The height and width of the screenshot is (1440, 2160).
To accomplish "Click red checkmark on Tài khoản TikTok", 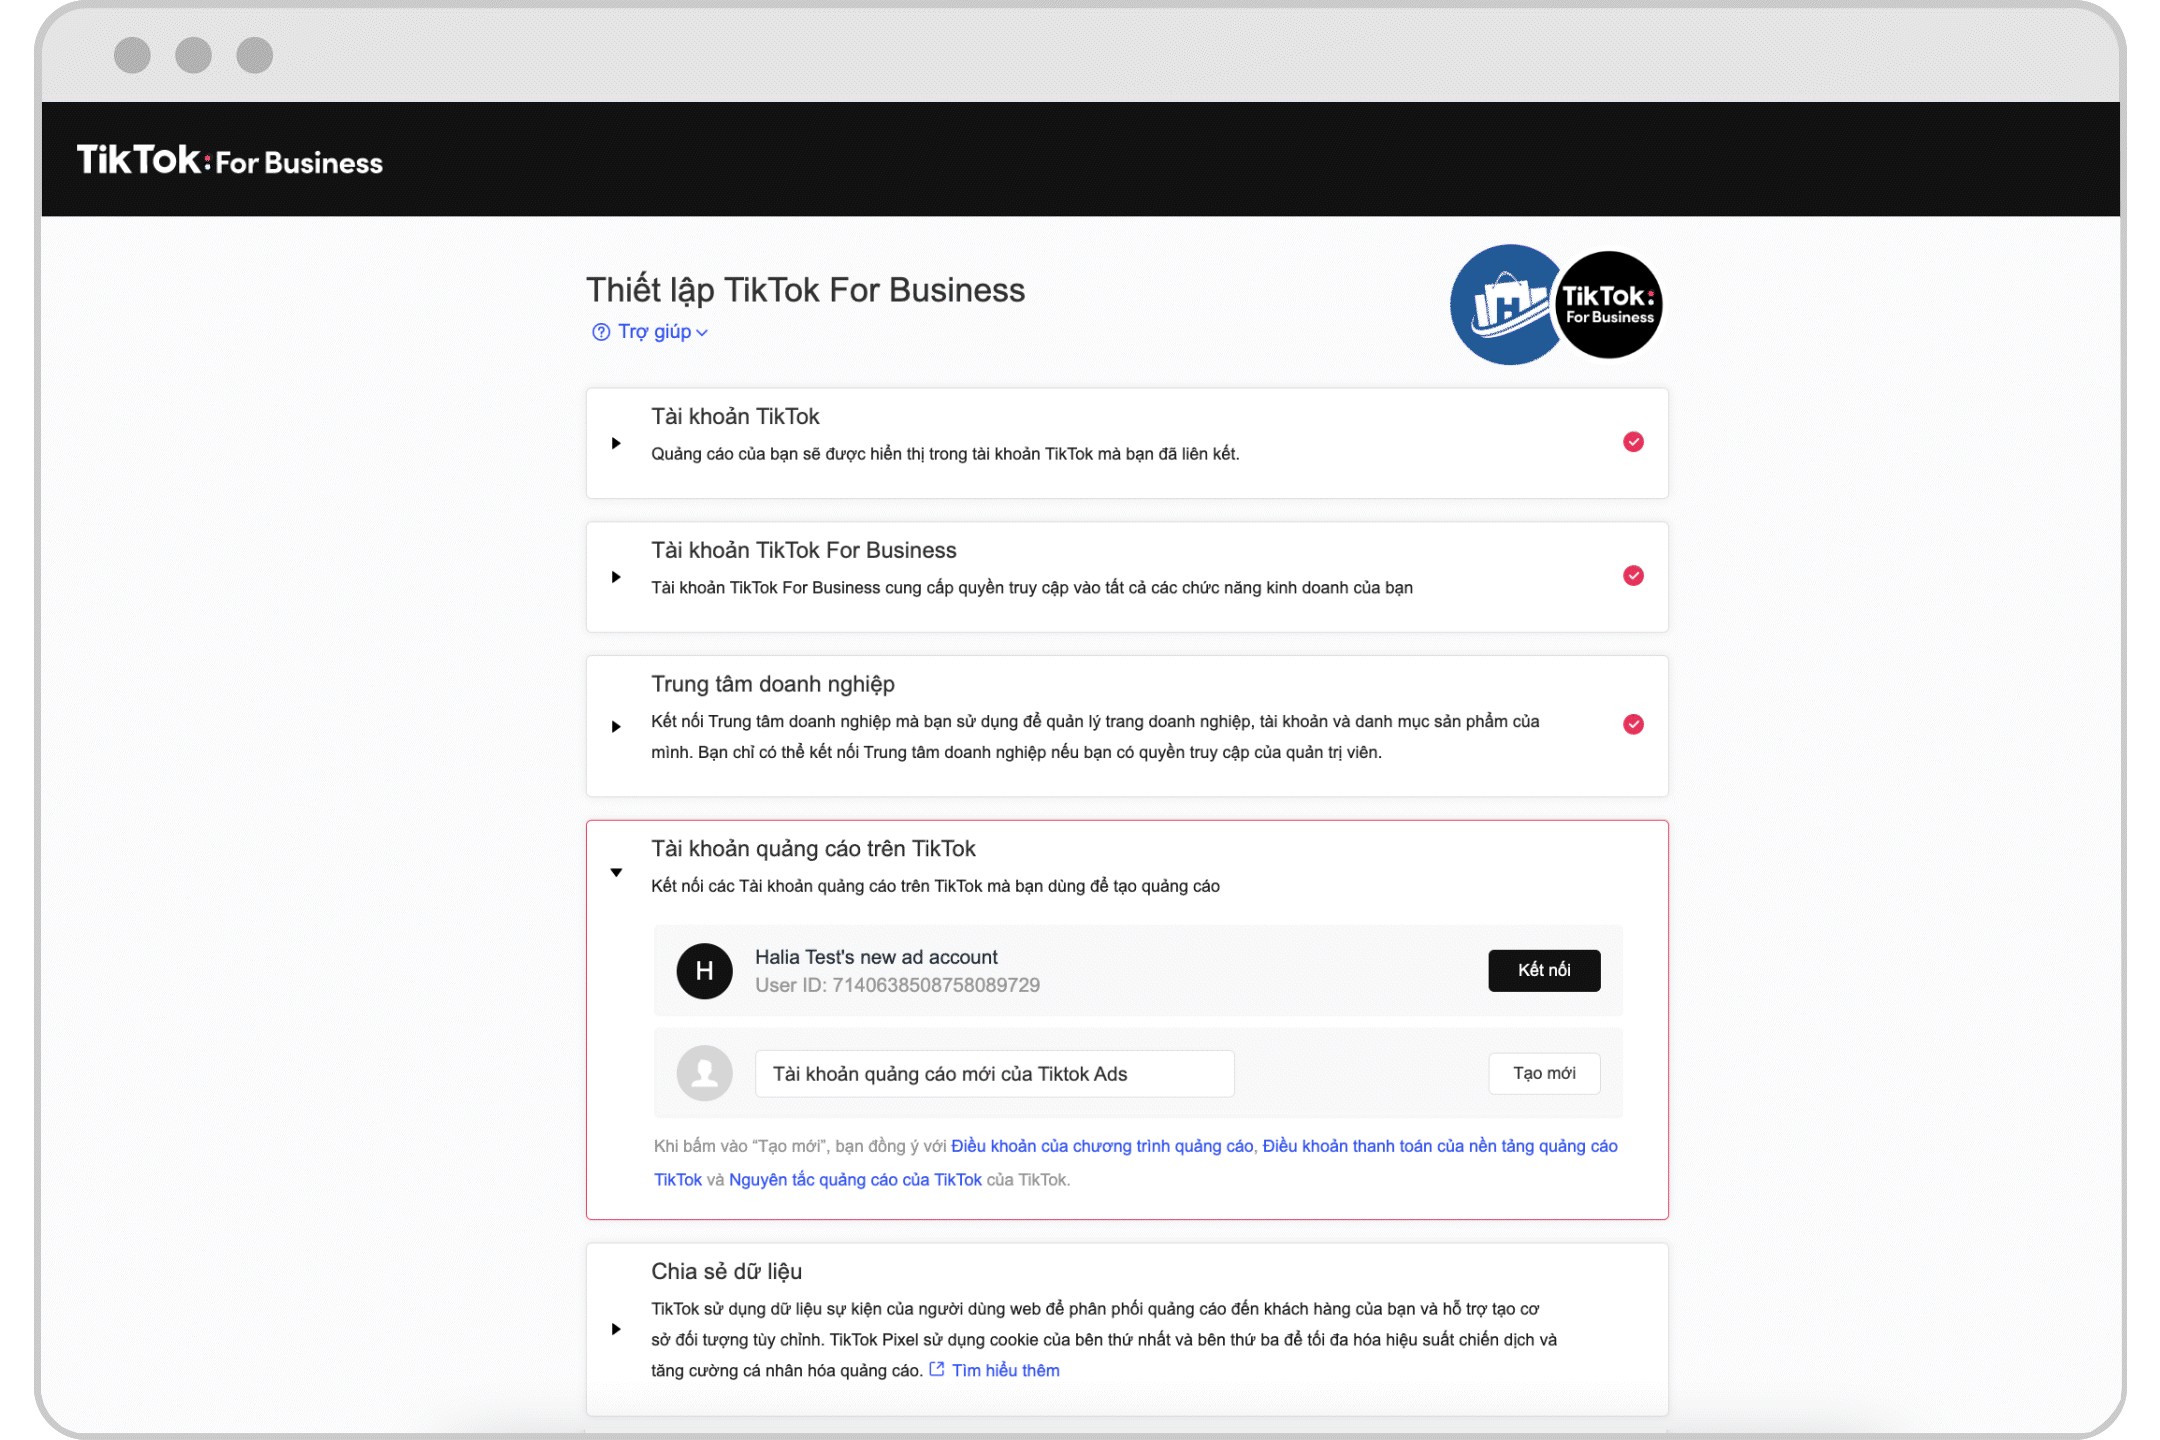I will [1633, 442].
